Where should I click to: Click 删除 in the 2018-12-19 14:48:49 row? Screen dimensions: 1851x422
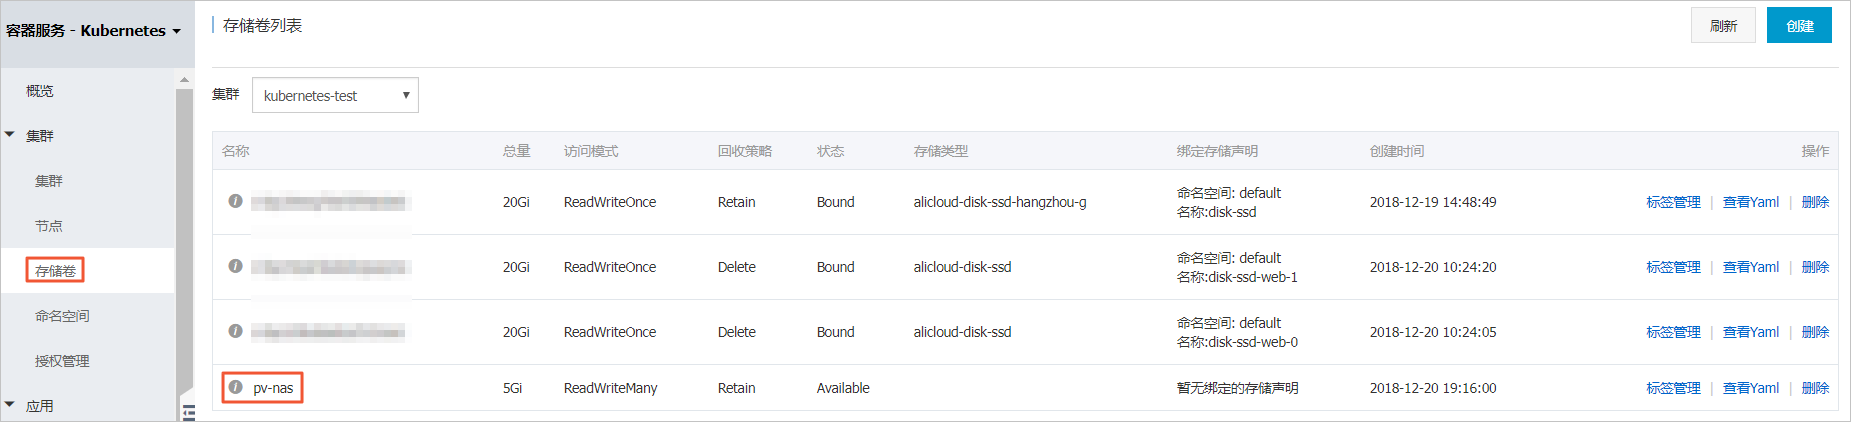pos(1815,202)
